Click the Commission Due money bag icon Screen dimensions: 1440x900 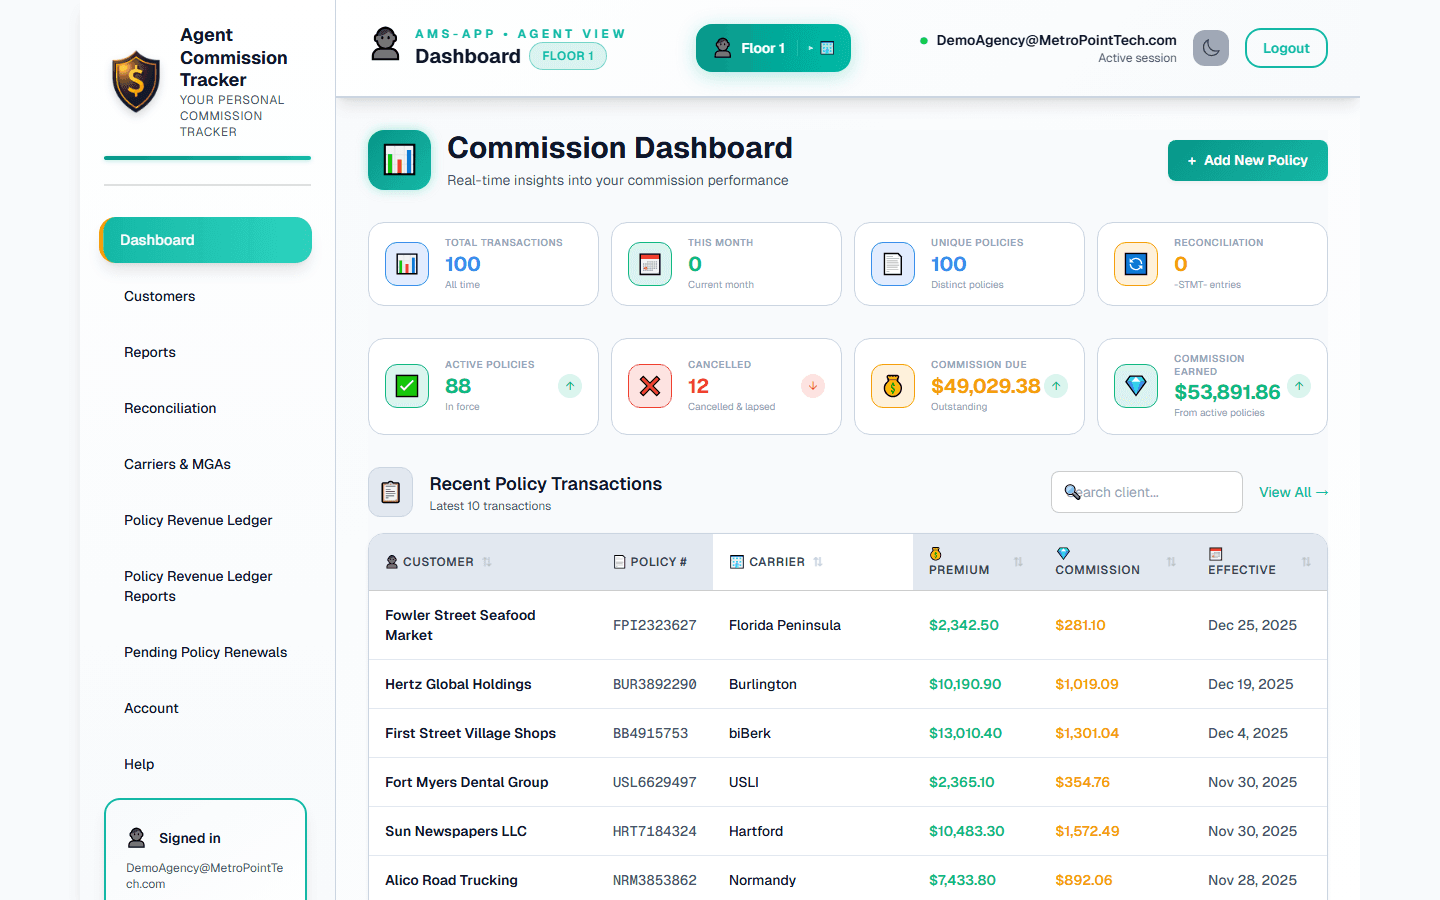(x=892, y=385)
